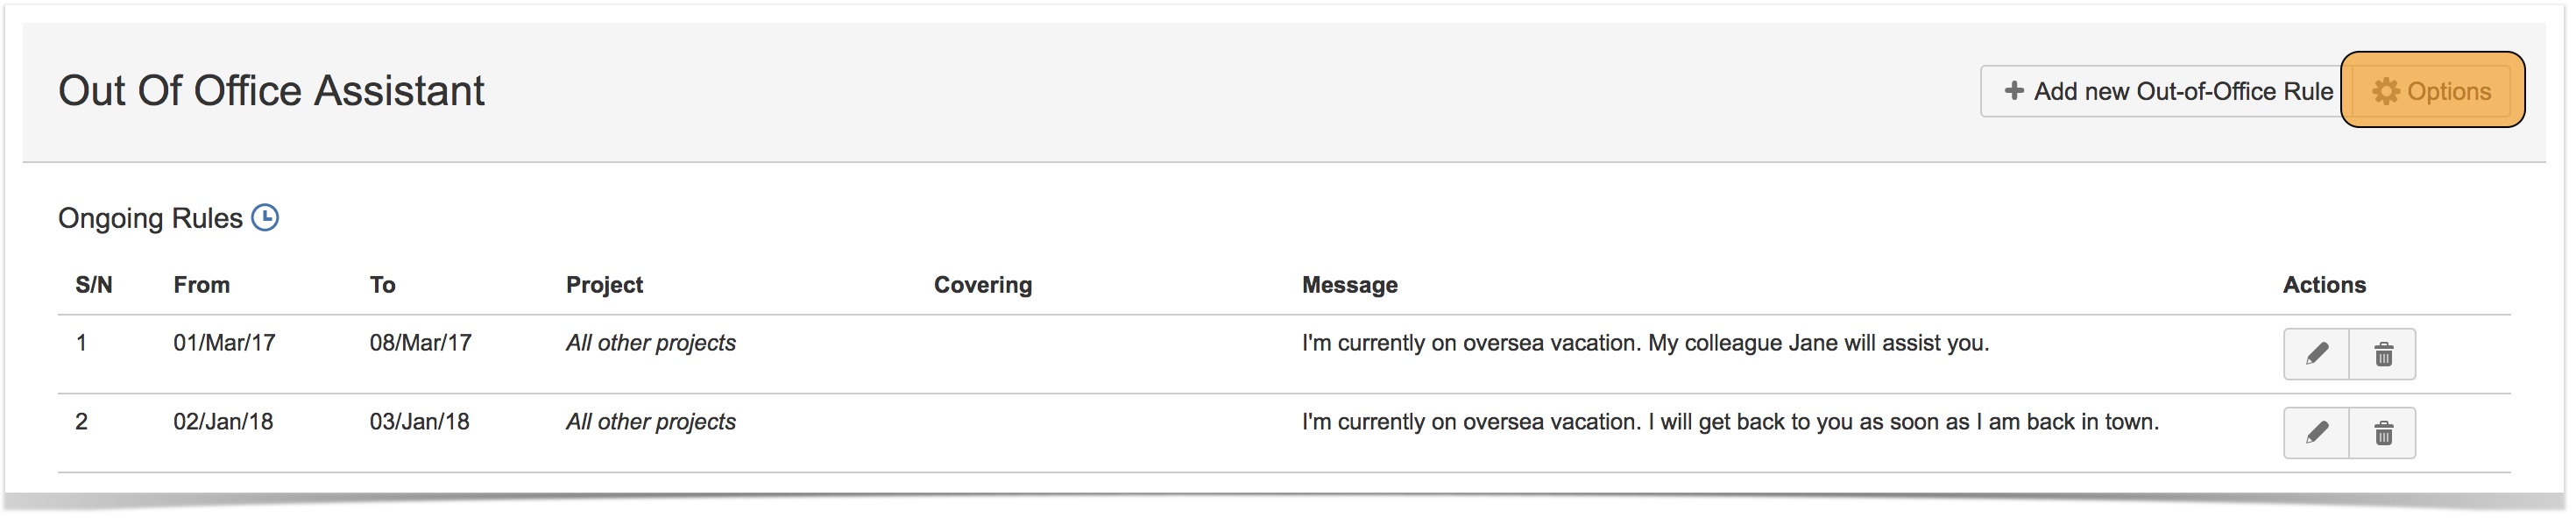Open the Options gear button
2576x518 pixels.
[2432, 91]
